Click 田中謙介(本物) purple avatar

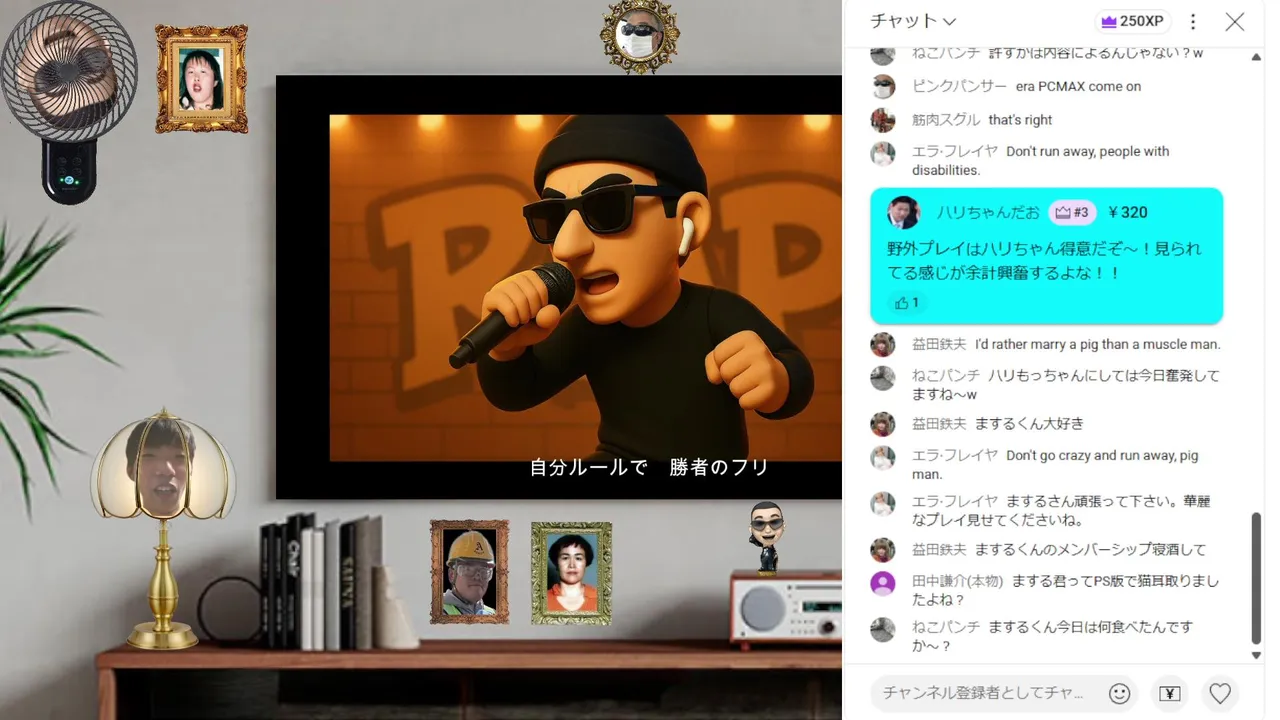883,583
